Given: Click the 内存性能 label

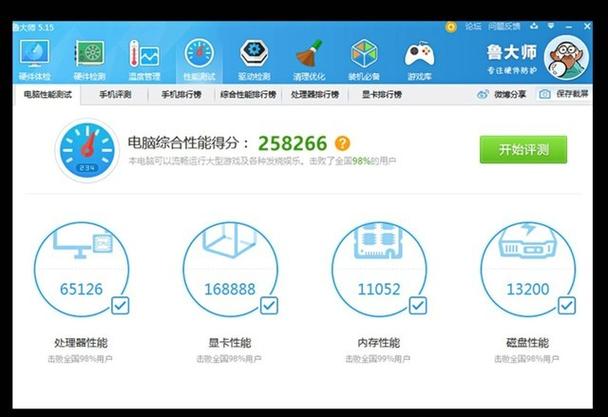Looking at the screenshot, I should coord(378,343).
